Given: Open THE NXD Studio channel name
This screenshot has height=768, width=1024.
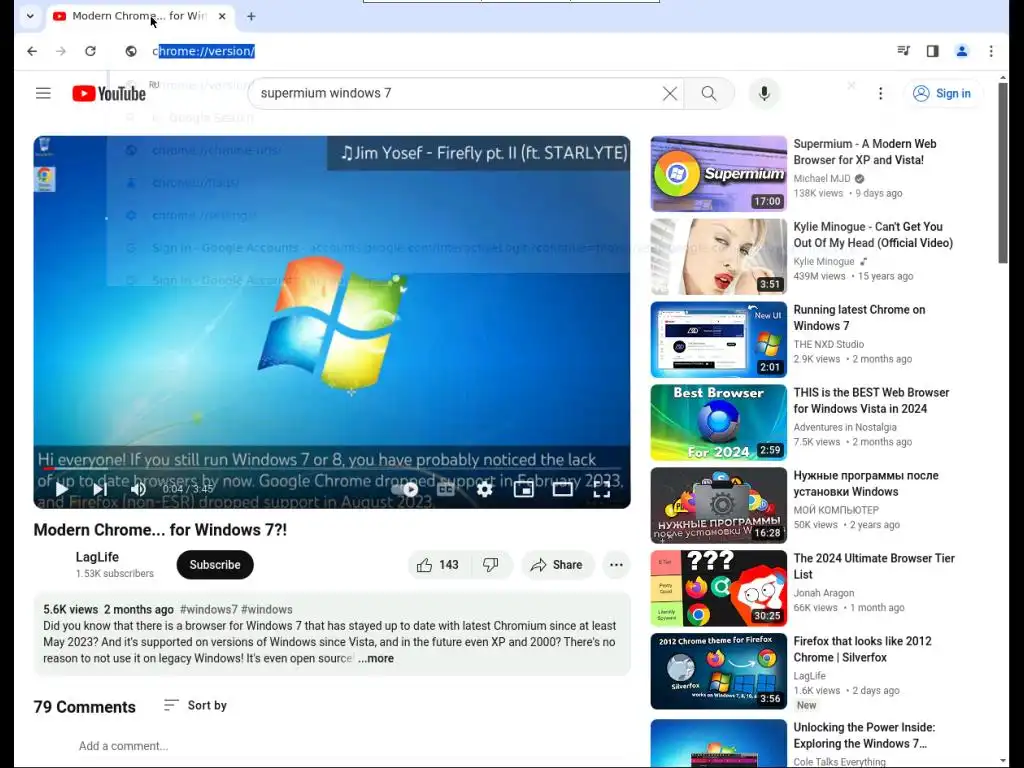Looking at the screenshot, I should coord(829,344).
